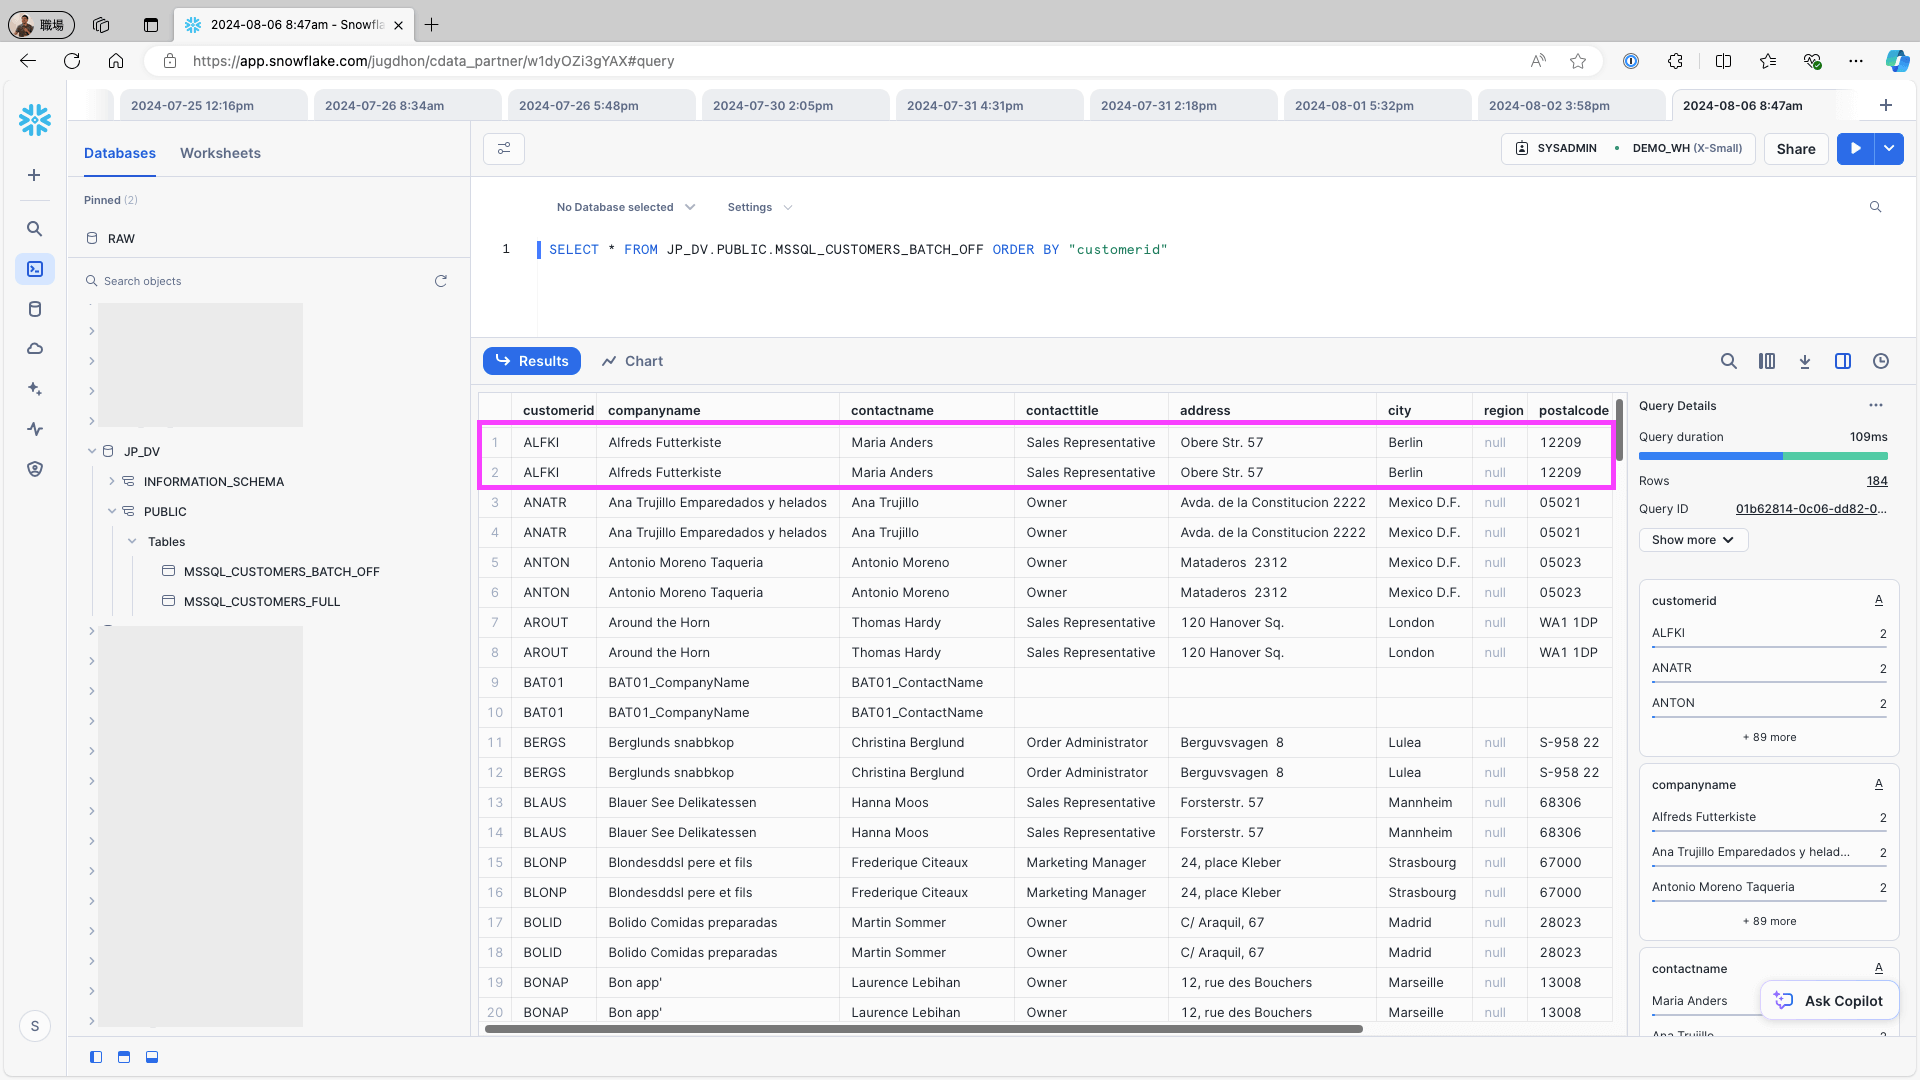
Task: Search within the results table
Action: 1728,361
